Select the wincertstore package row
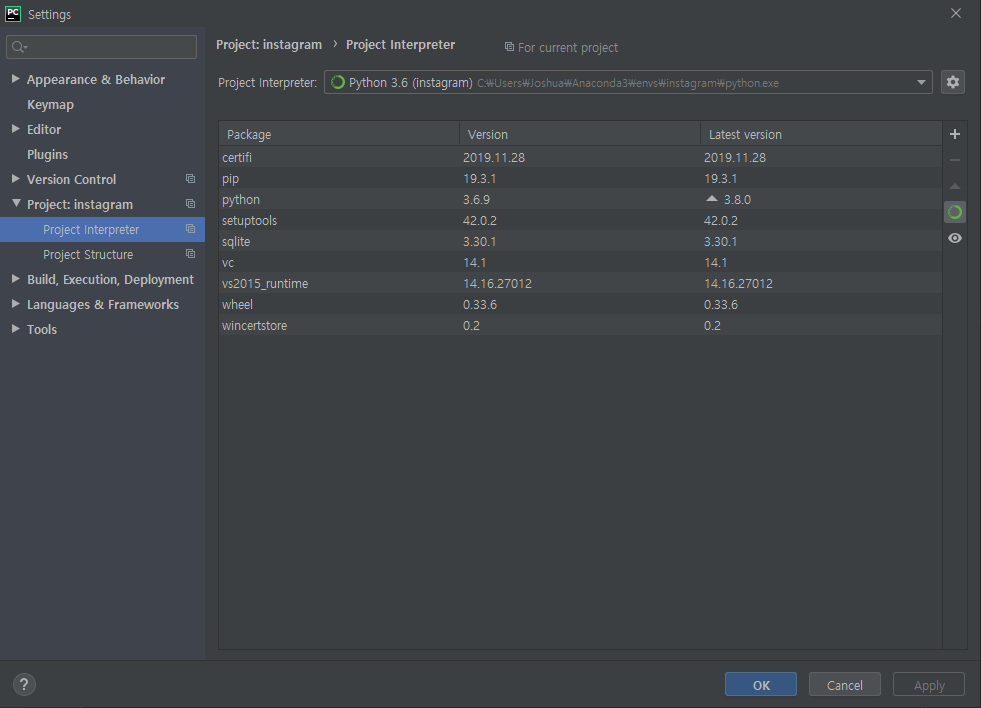The width and height of the screenshot is (981, 708). pos(580,325)
